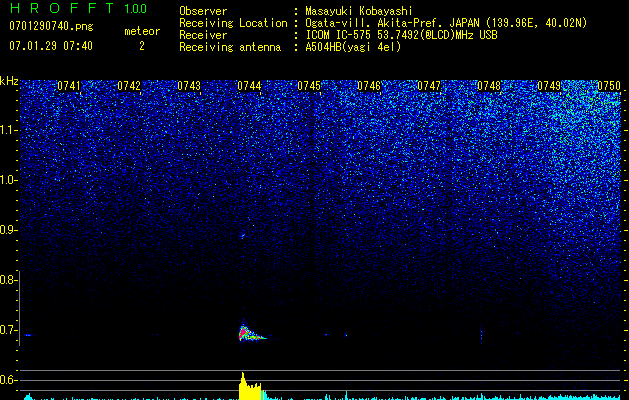The height and width of the screenshot is (400, 629).
Task: Click the Receiving Location label
Action: click(x=233, y=23)
